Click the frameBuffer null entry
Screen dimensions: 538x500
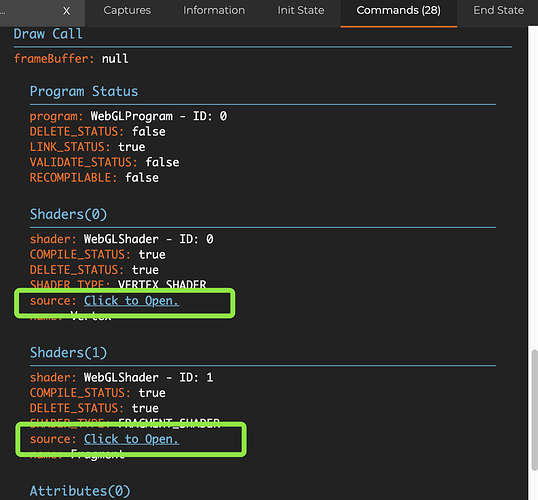pos(71,59)
